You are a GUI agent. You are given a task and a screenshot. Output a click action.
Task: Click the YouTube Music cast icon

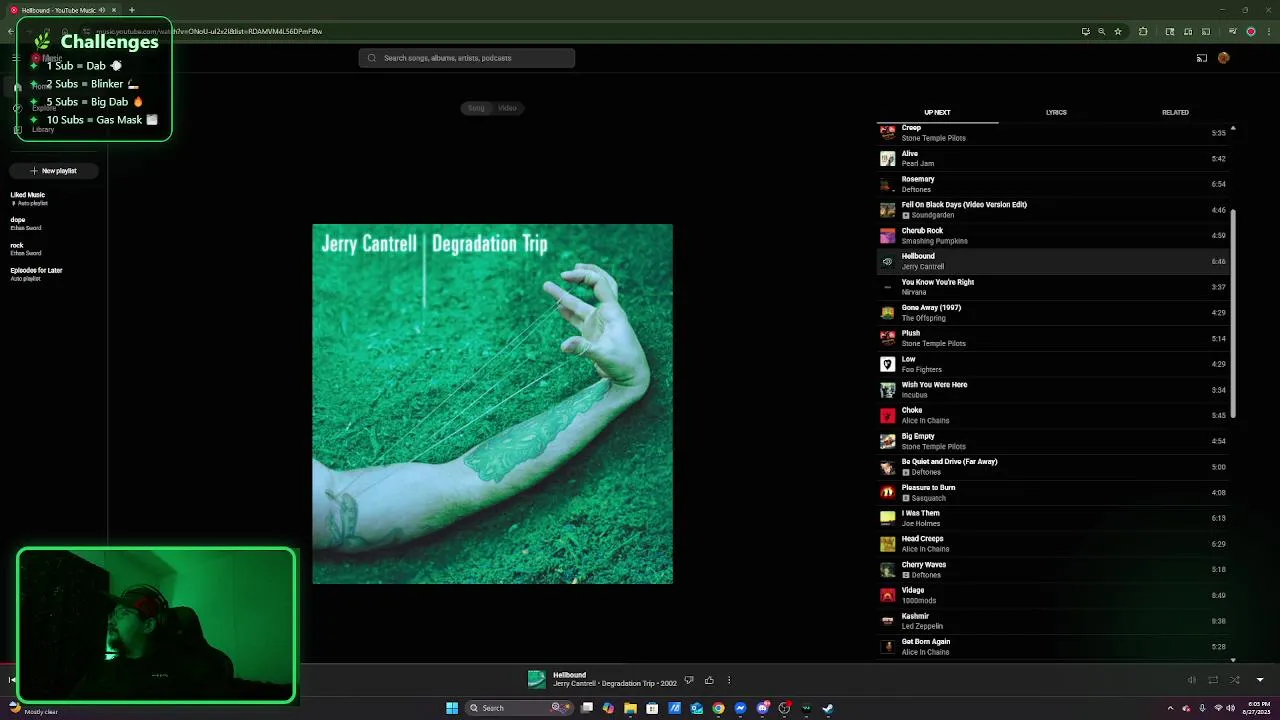(1202, 58)
